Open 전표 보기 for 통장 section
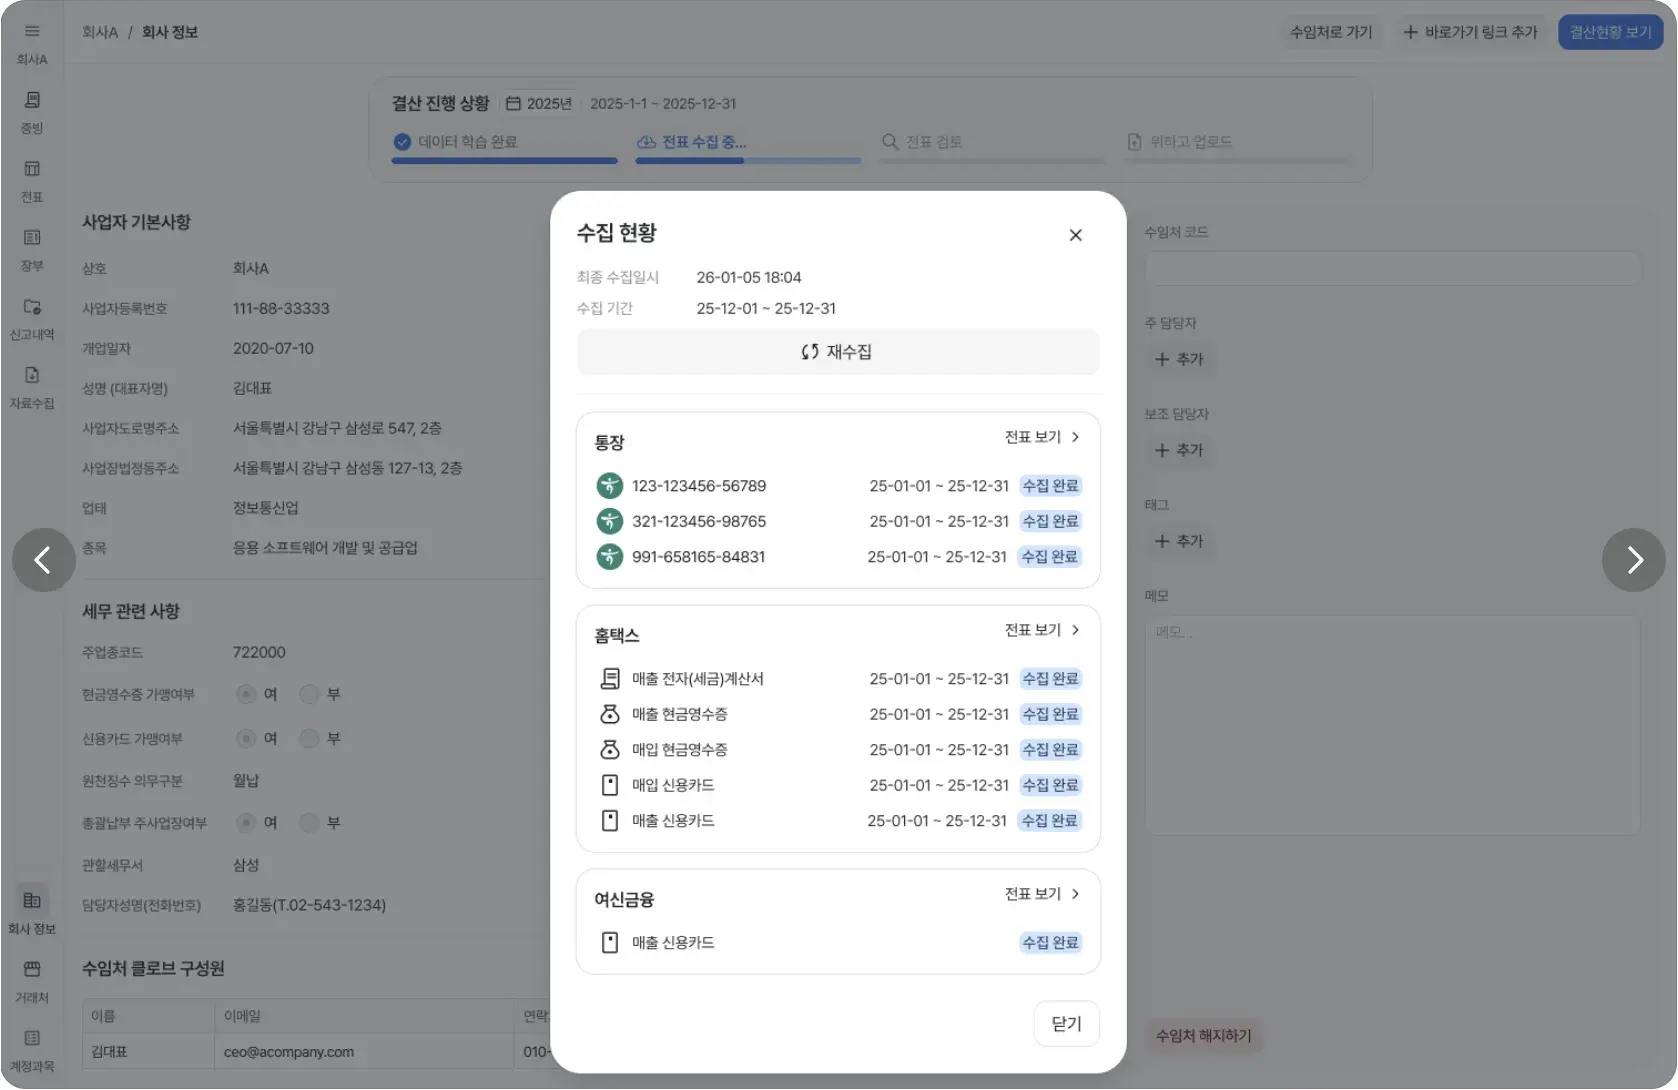This screenshot has height=1090, width=1678. (1042, 437)
